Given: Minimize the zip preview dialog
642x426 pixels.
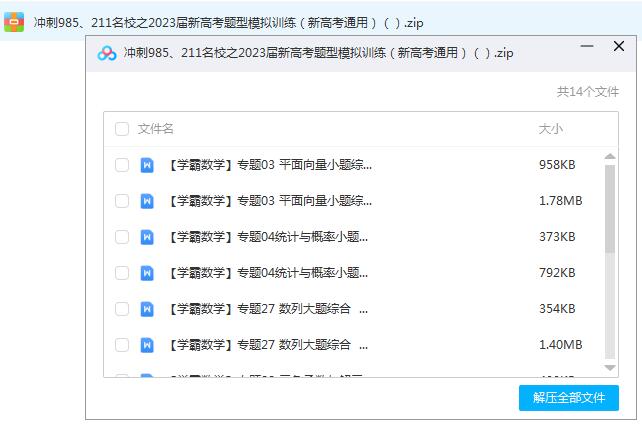Looking at the screenshot, I should click(x=590, y=47).
